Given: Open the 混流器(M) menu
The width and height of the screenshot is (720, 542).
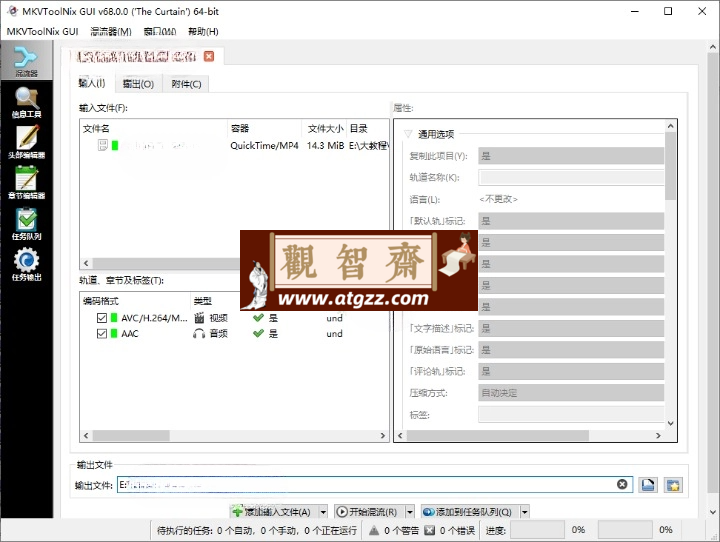Looking at the screenshot, I should (111, 31).
